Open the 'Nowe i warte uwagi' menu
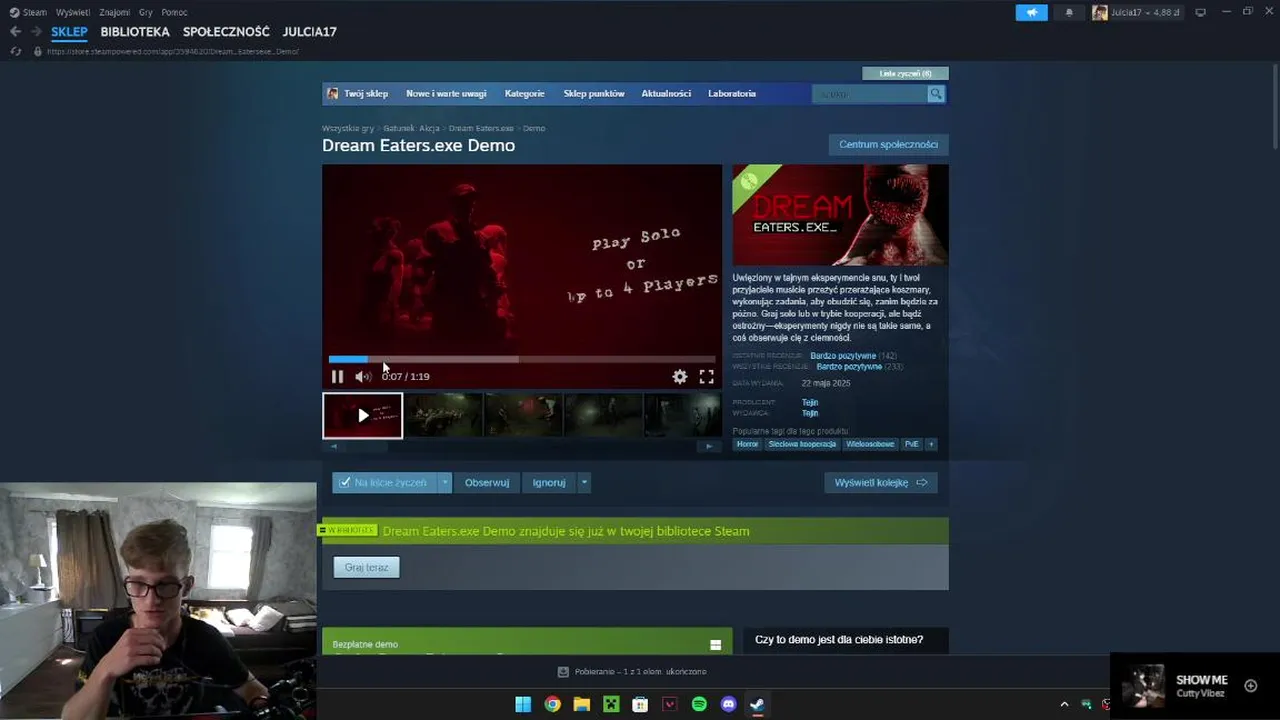The image size is (1280, 720). click(446, 94)
